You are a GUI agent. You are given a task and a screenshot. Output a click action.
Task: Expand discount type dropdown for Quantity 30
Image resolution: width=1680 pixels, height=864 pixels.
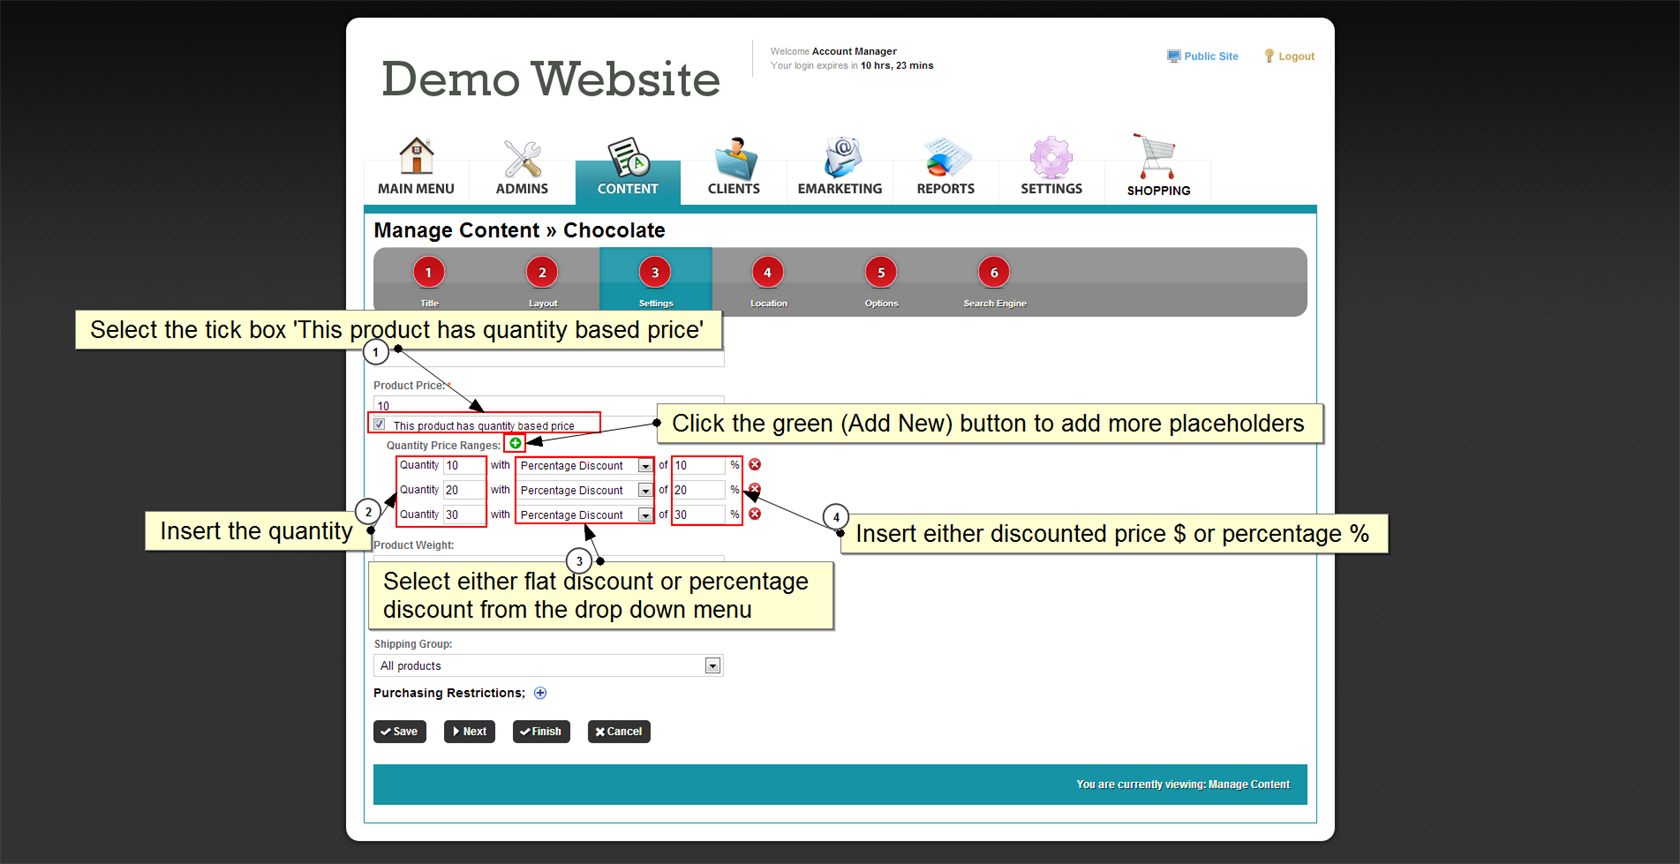(x=645, y=515)
